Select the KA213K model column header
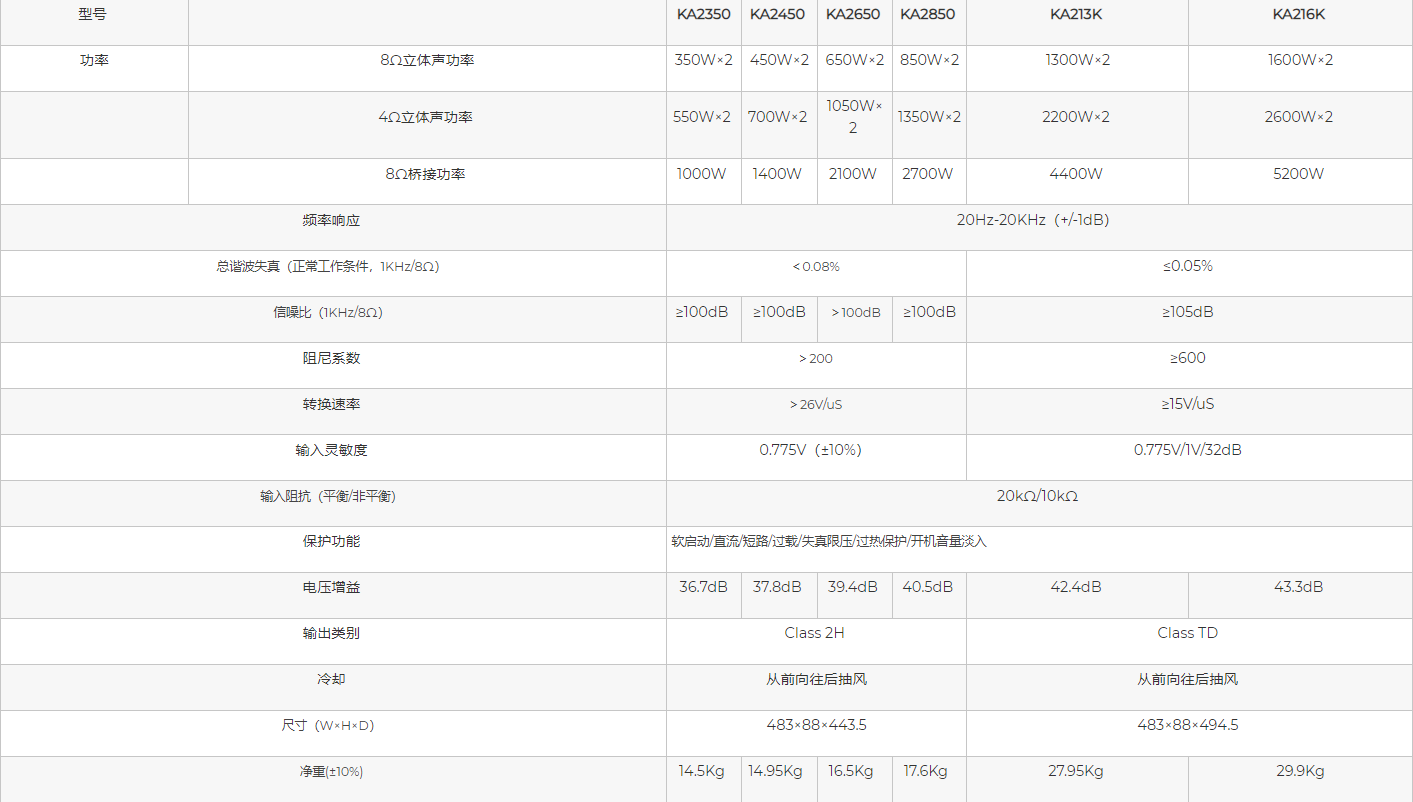The height and width of the screenshot is (802, 1413). pos(1077,14)
